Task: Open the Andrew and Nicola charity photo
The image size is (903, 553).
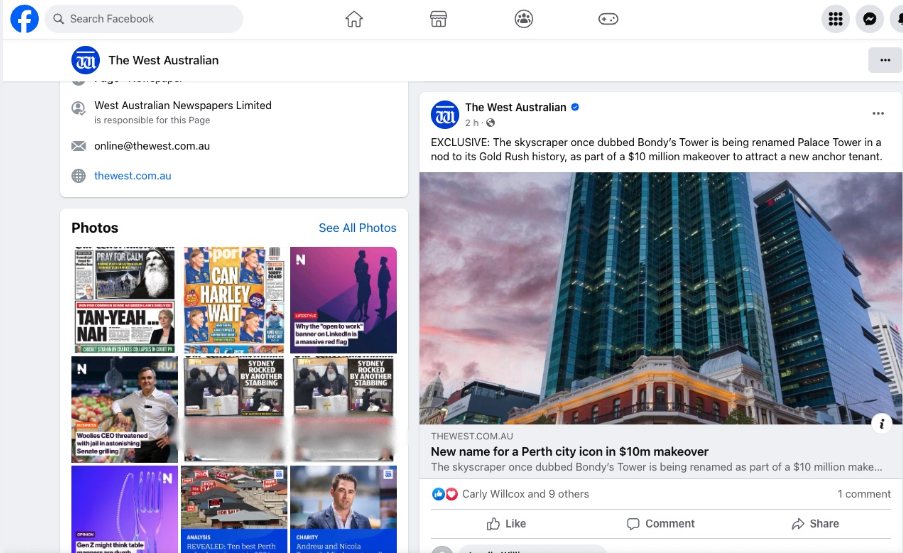Action: [343, 510]
